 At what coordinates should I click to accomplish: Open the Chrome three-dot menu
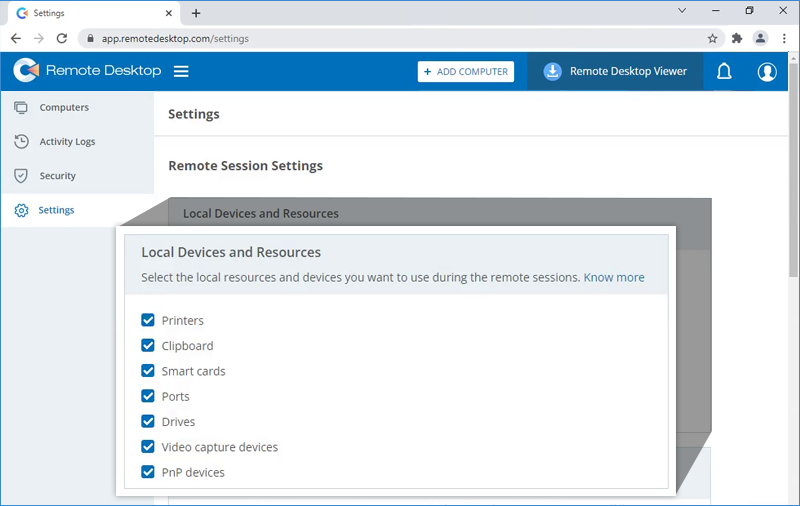(x=784, y=38)
